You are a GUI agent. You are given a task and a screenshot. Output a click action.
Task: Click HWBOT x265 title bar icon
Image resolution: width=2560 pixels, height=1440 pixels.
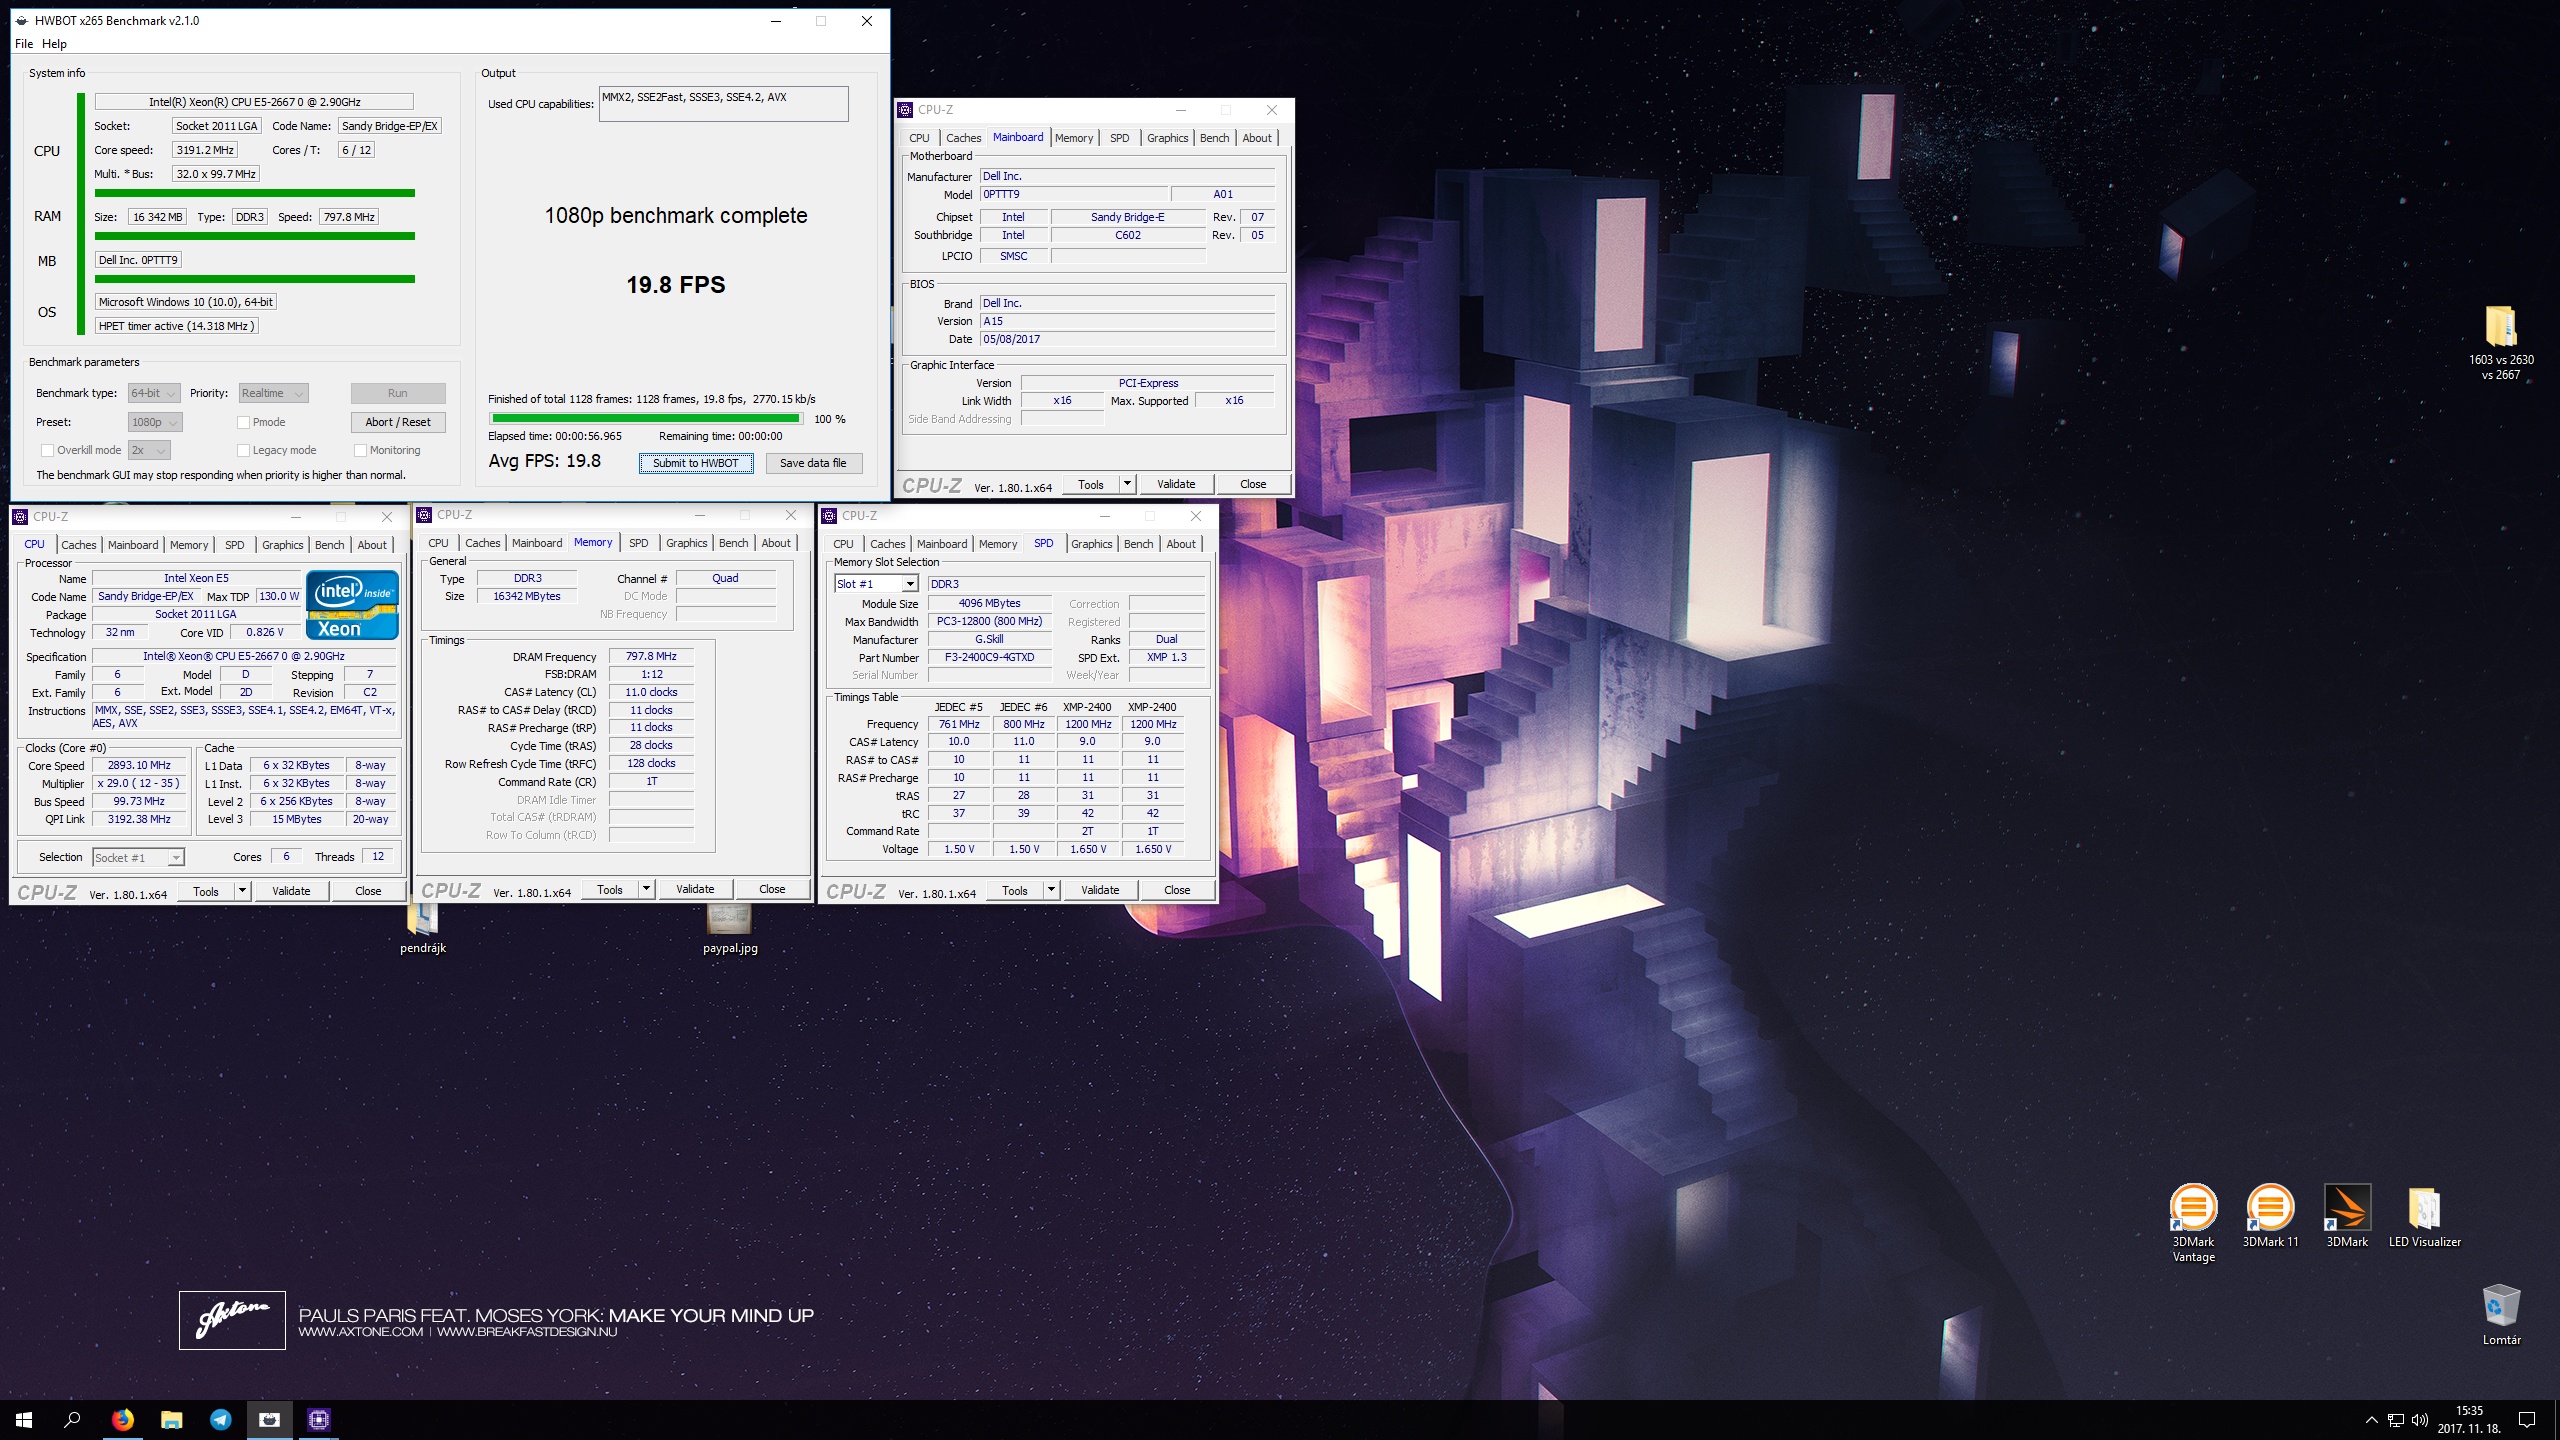pyautogui.click(x=21, y=20)
